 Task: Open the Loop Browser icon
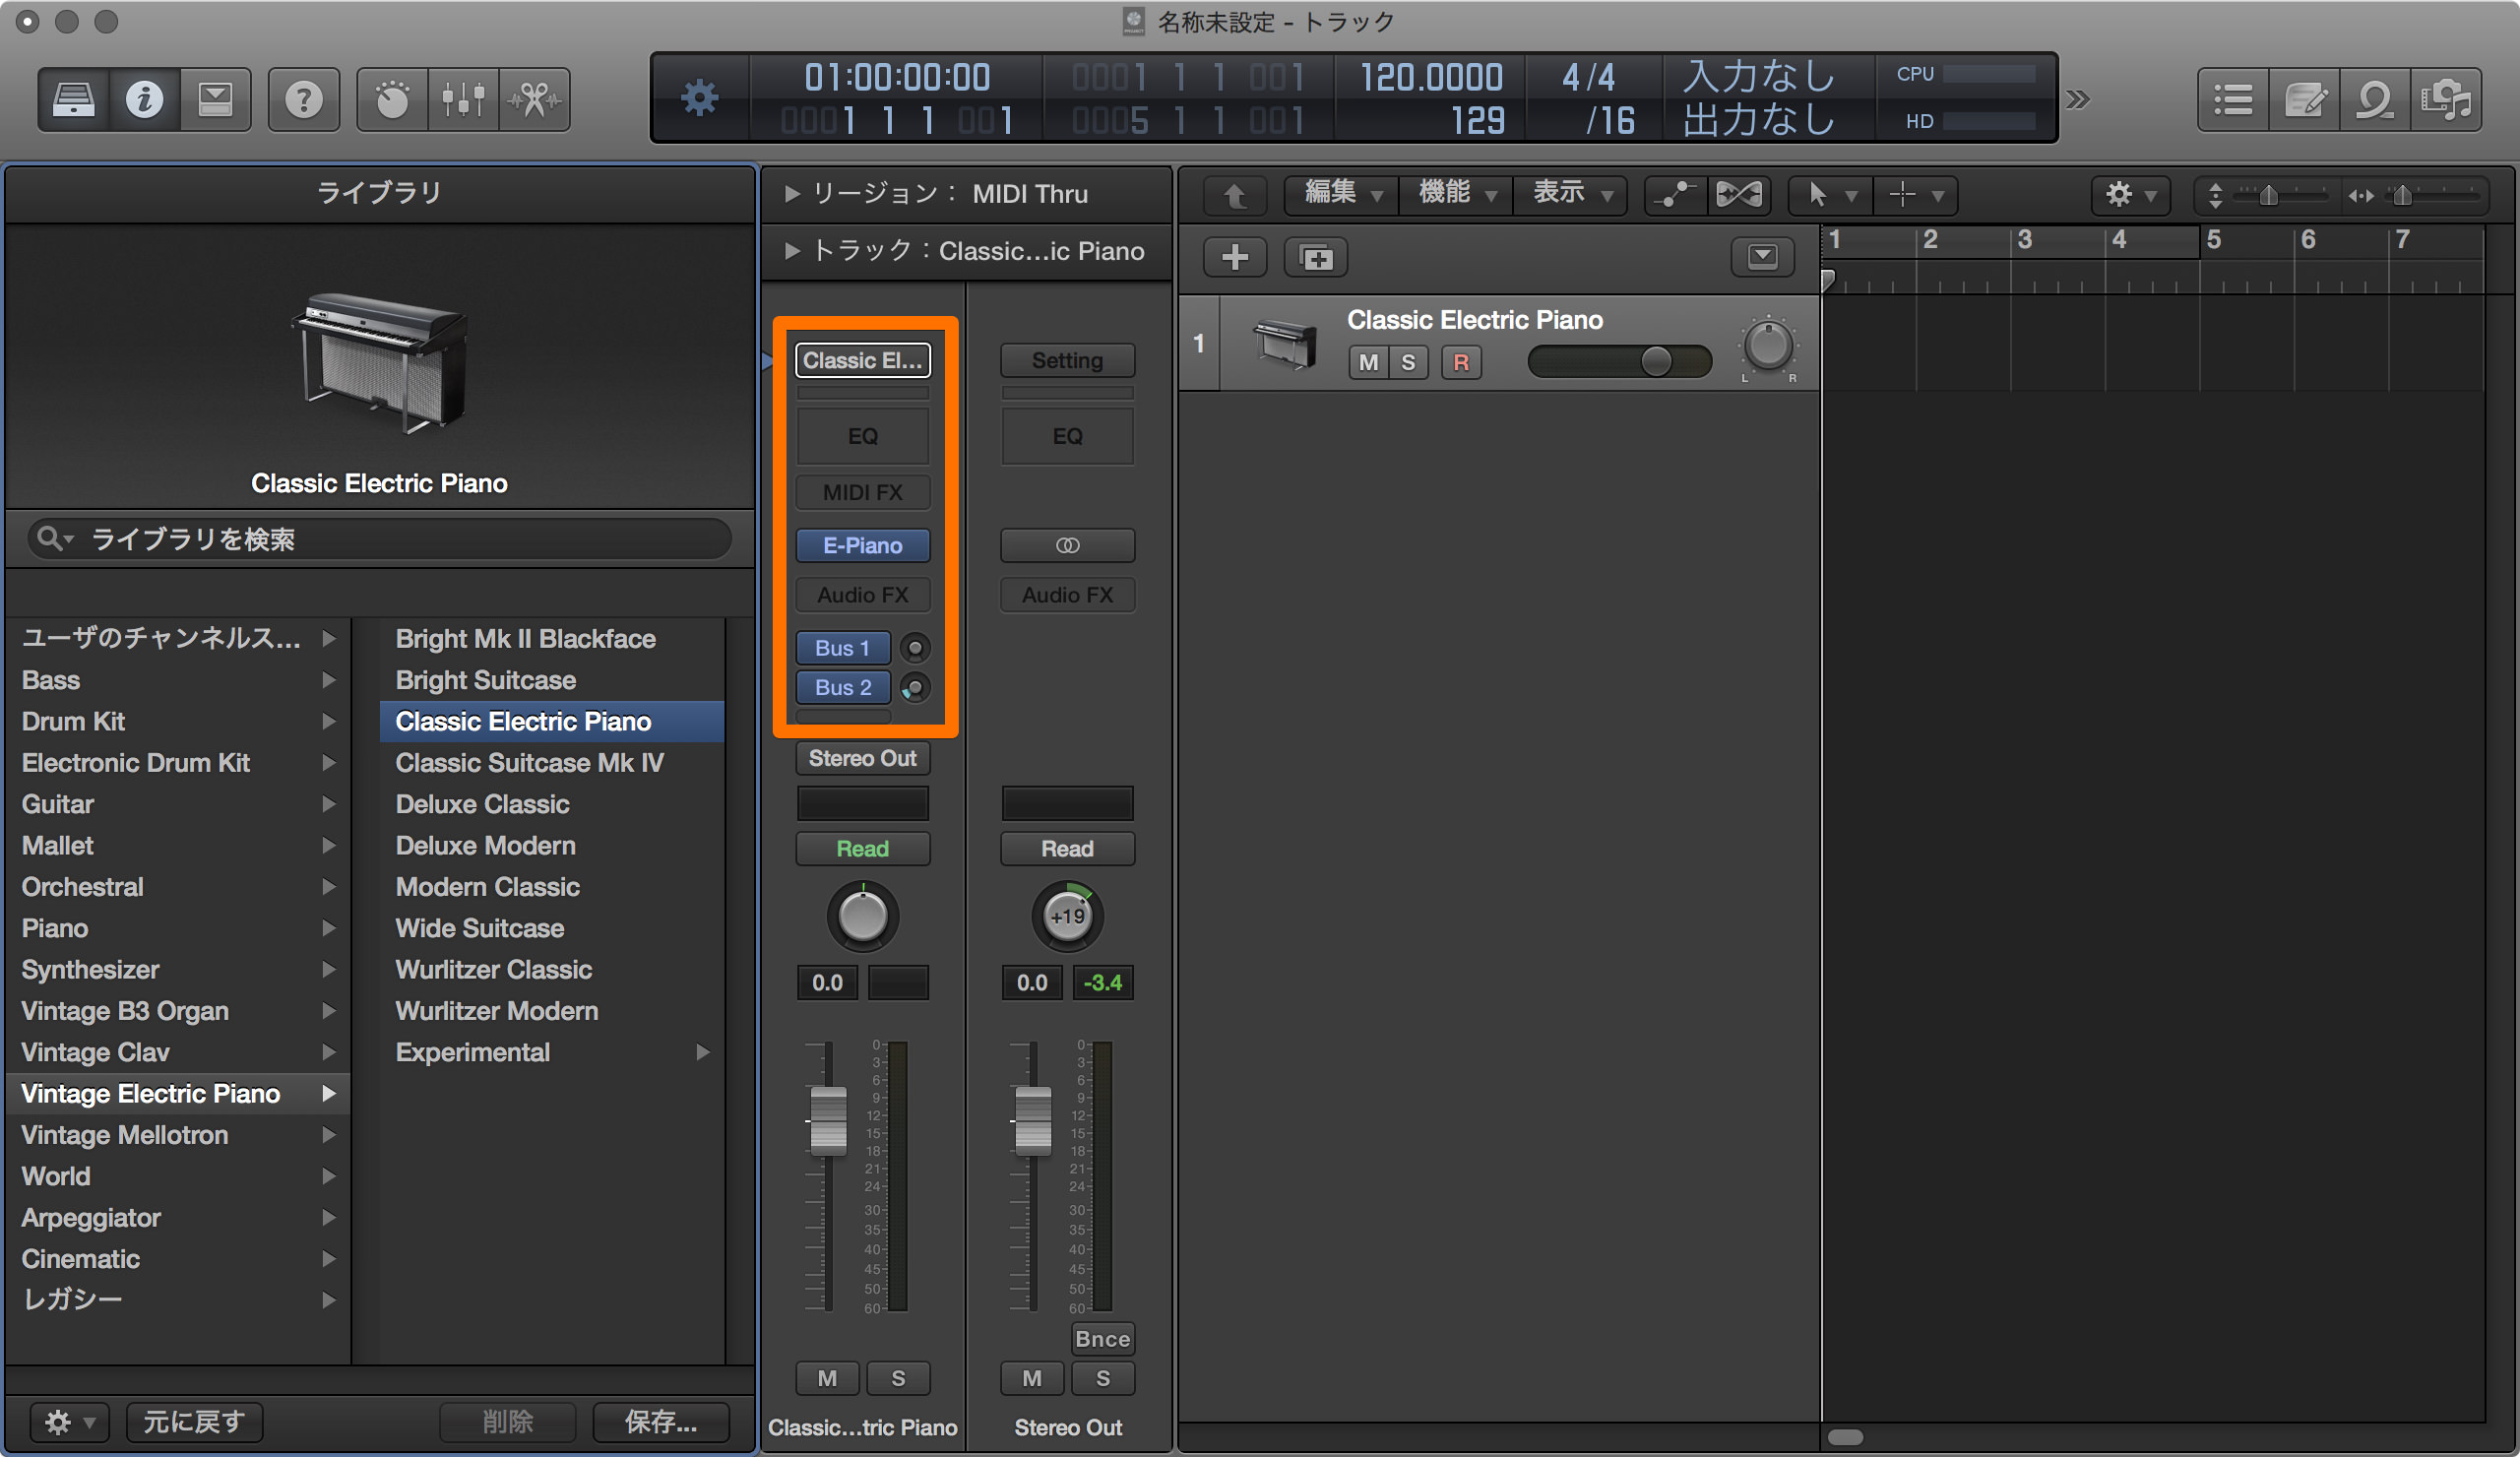(x=2375, y=99)
